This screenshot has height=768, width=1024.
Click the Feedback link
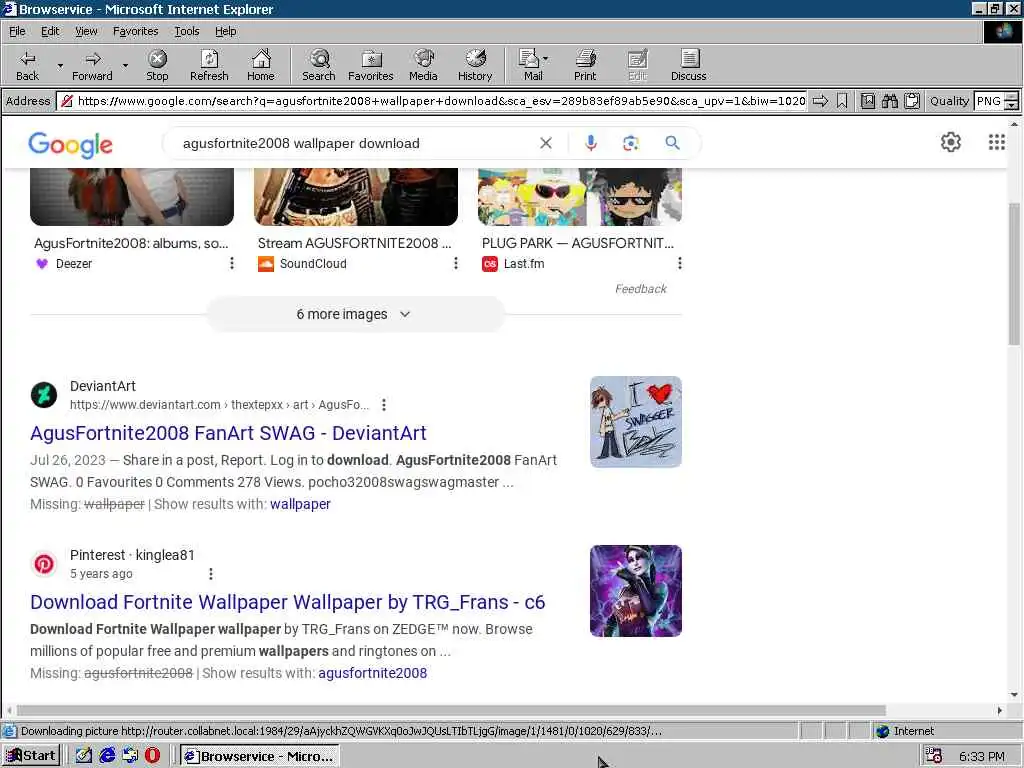641,289
